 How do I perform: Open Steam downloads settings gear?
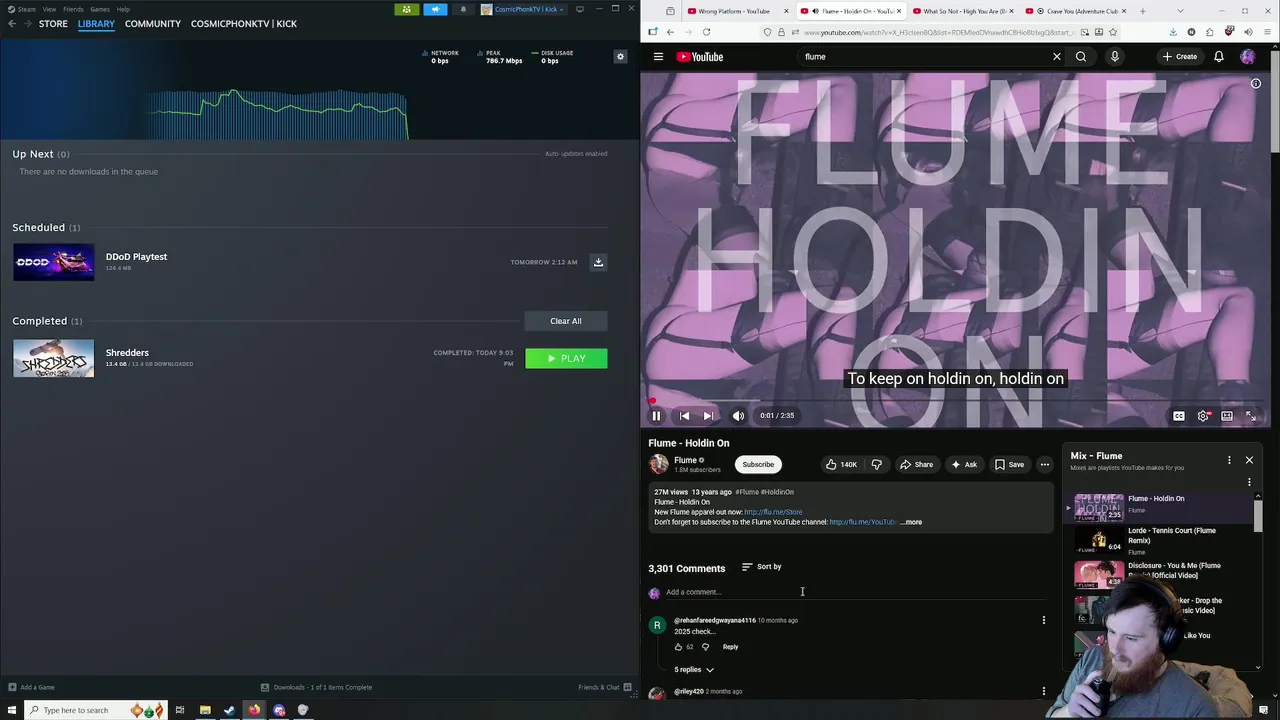click(x=620, y=57)
